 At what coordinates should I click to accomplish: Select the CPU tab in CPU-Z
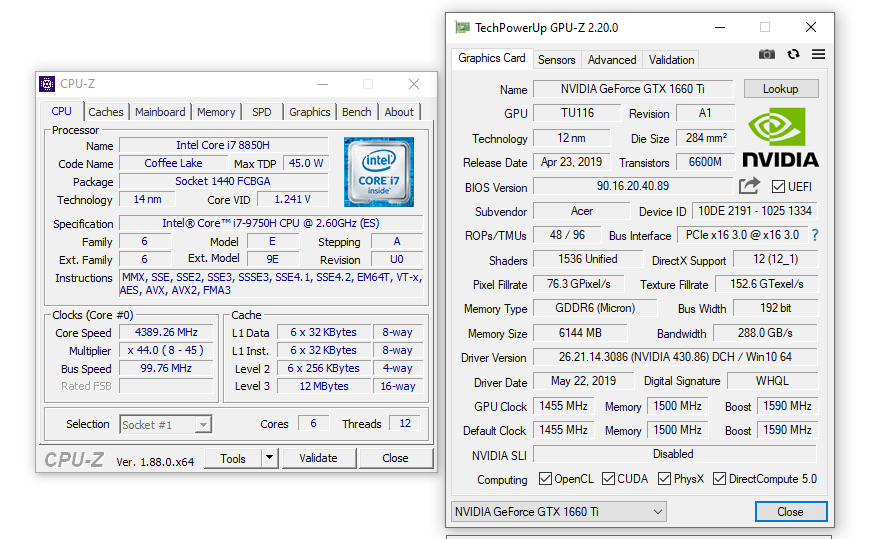(x=62, y=111)
